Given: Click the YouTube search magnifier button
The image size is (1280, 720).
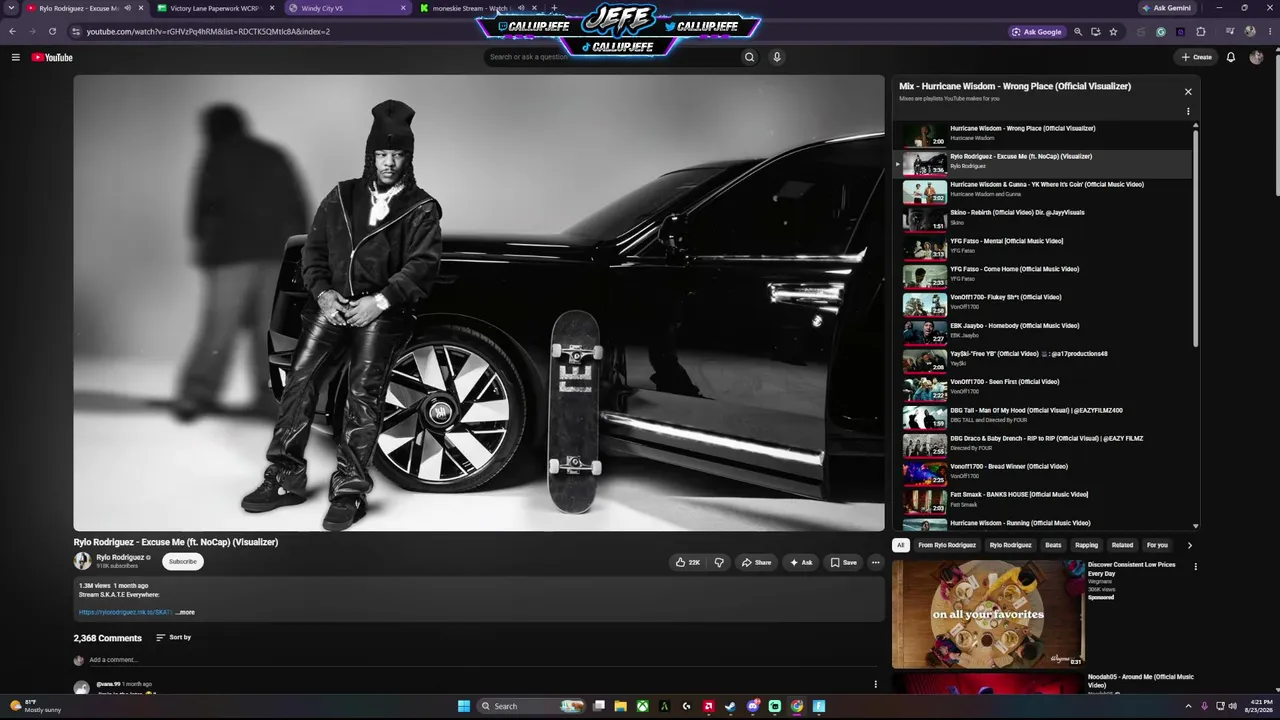Looking at the screenshot, I should 749,57.
